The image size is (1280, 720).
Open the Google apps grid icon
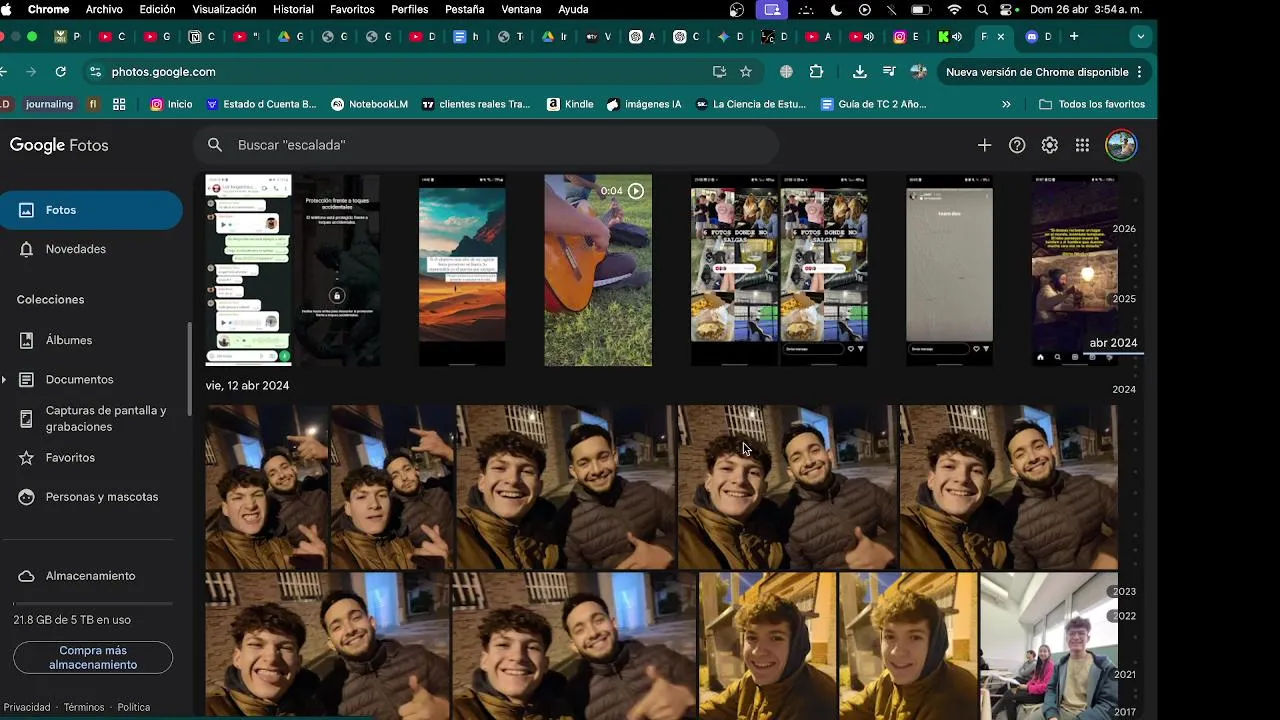[1082, 145]
